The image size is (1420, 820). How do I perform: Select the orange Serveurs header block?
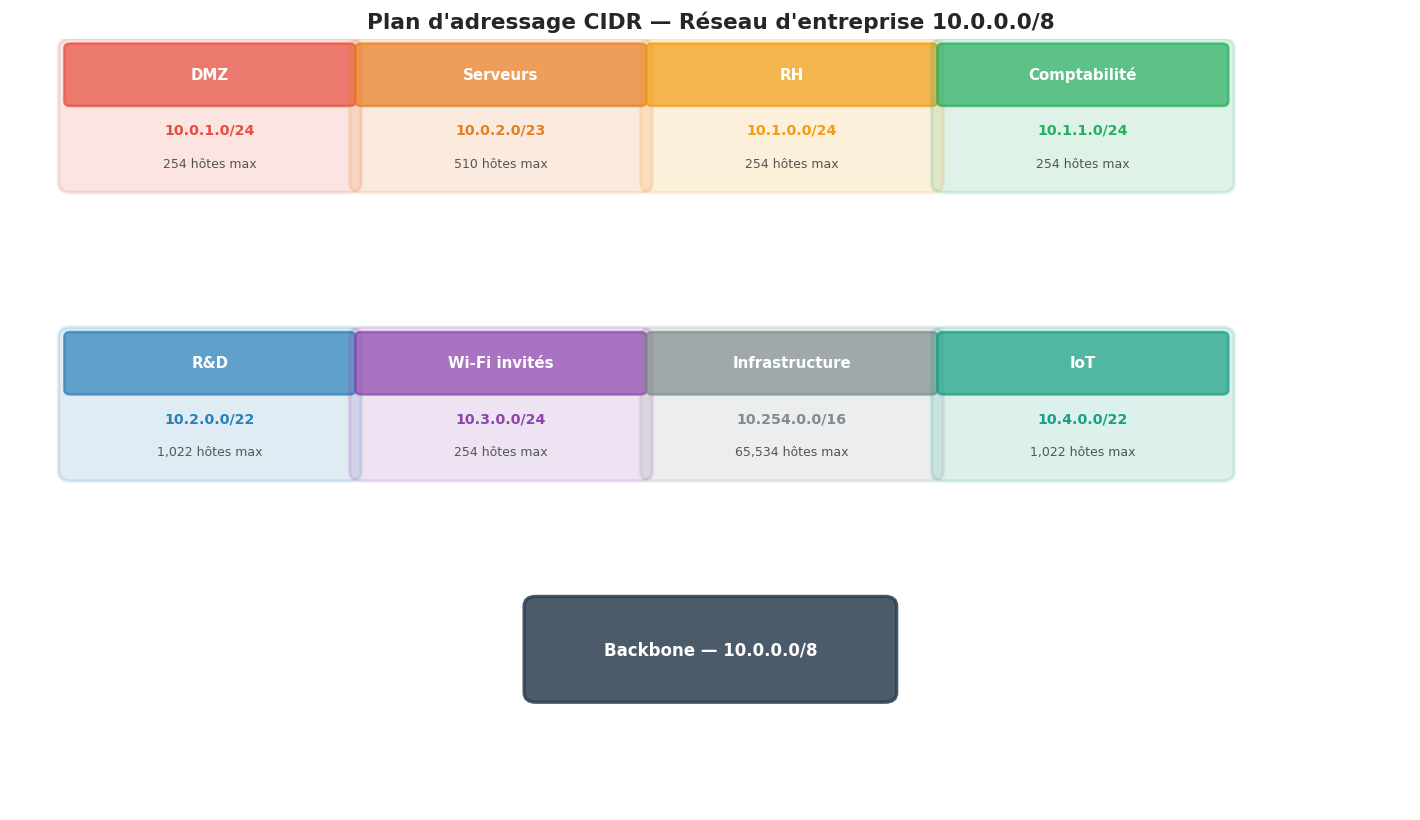pyautogui.click(x=500, y=75)
